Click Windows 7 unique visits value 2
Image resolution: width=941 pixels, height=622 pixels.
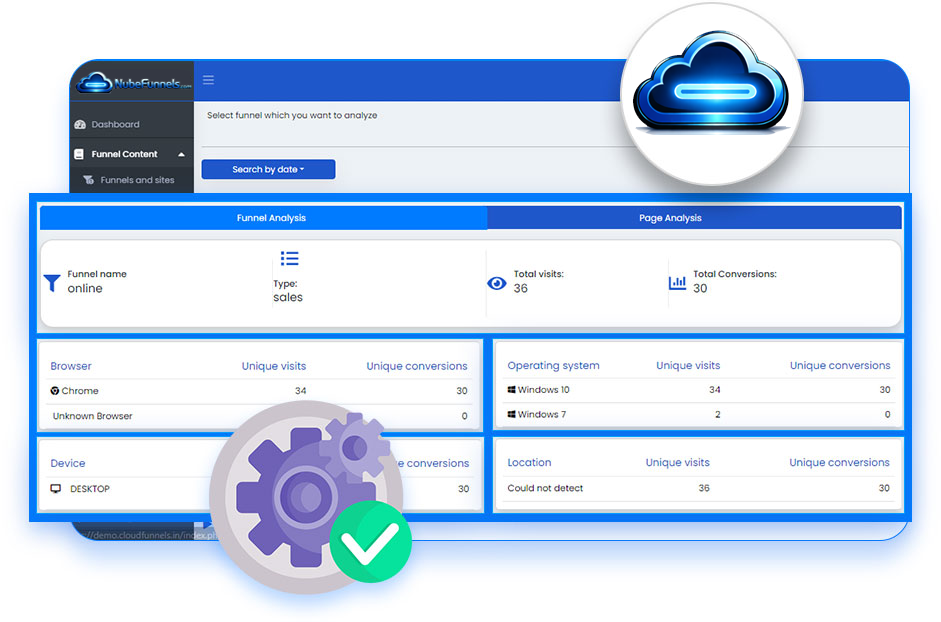pyautogui.click(x=717, y=414)
